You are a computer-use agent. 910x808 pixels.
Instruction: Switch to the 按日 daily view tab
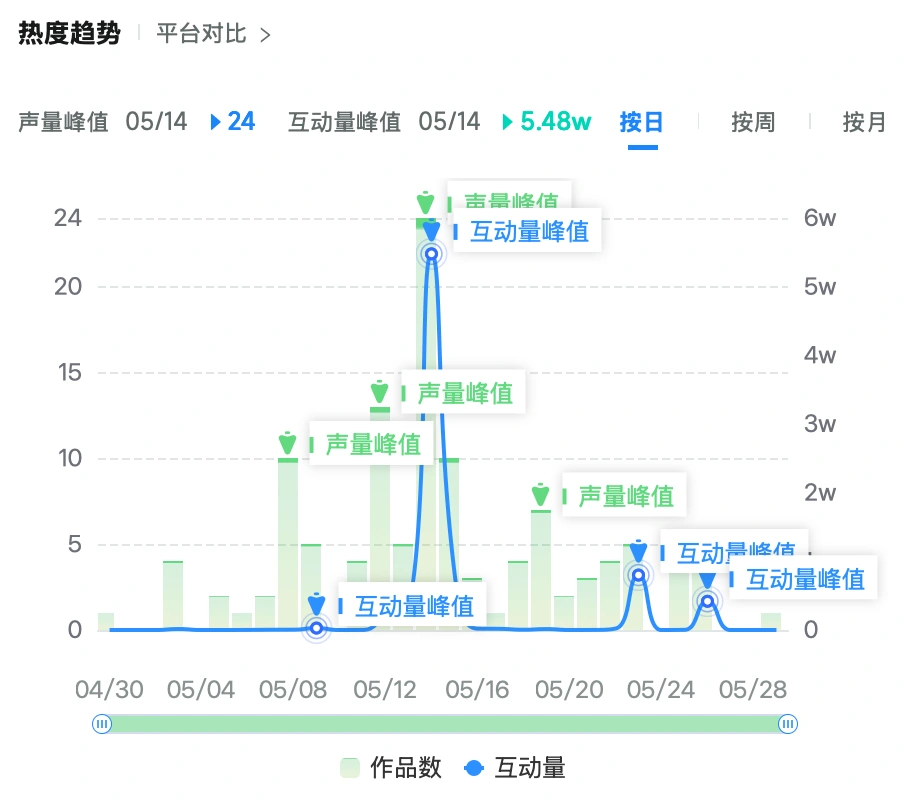641,122
